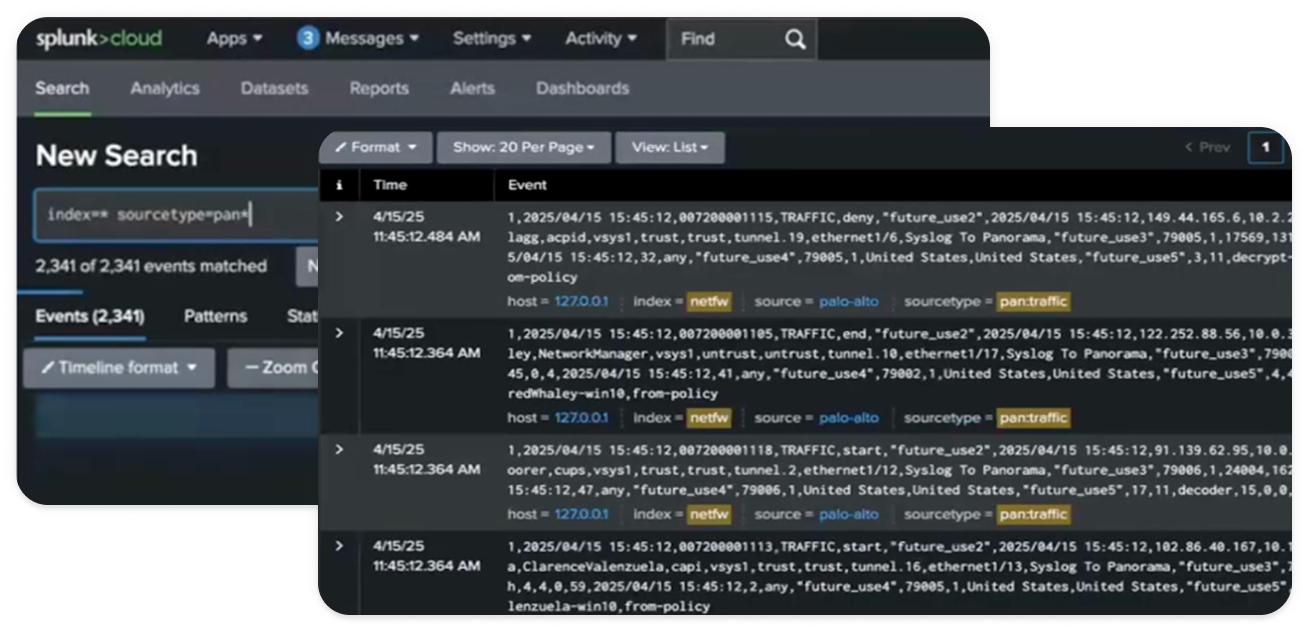Open the Format dropdown with pencil icon

click(x=376, y=147)
